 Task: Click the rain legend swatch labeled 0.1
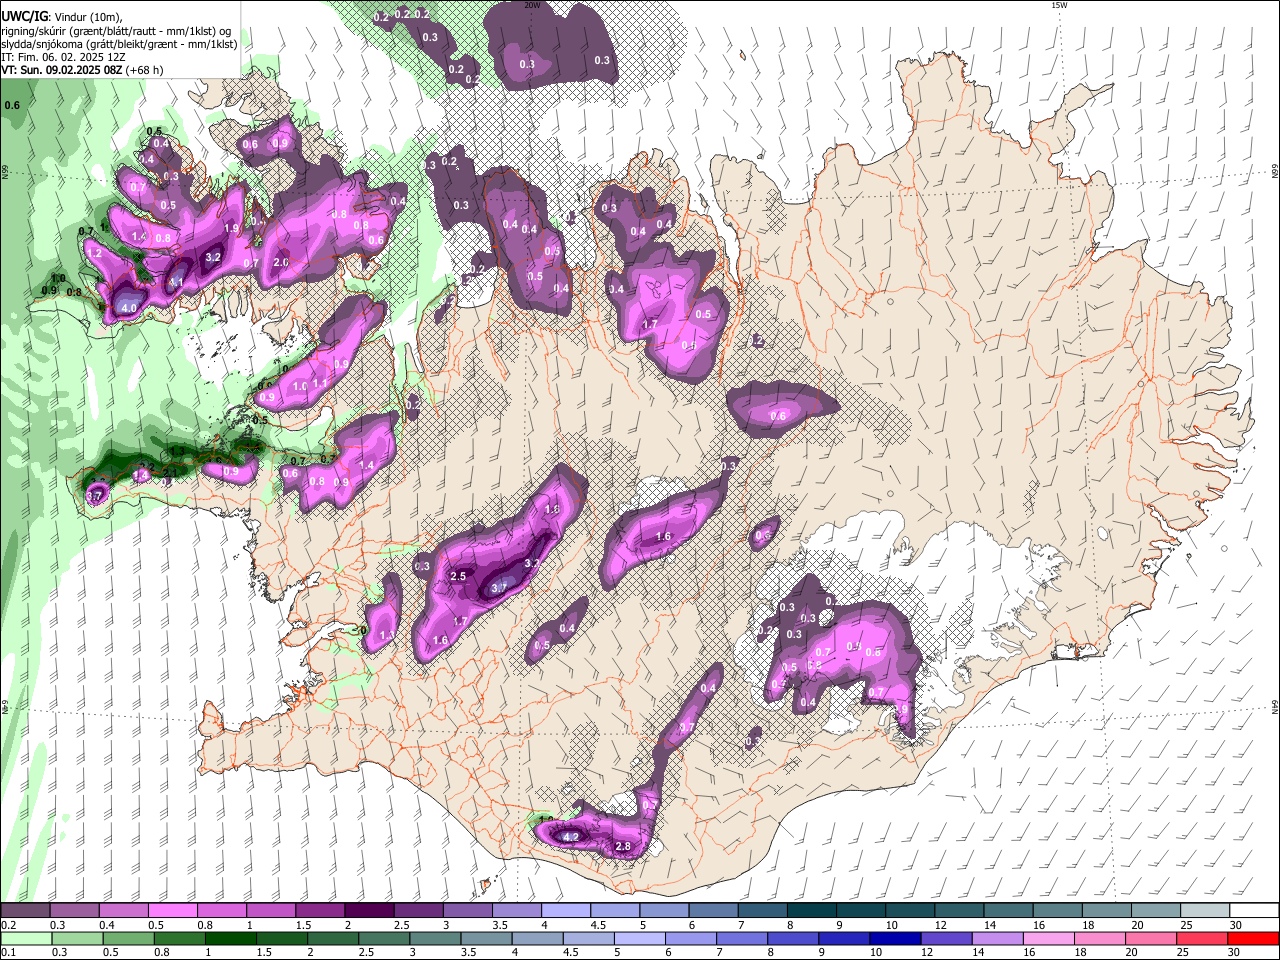[25, 938]
